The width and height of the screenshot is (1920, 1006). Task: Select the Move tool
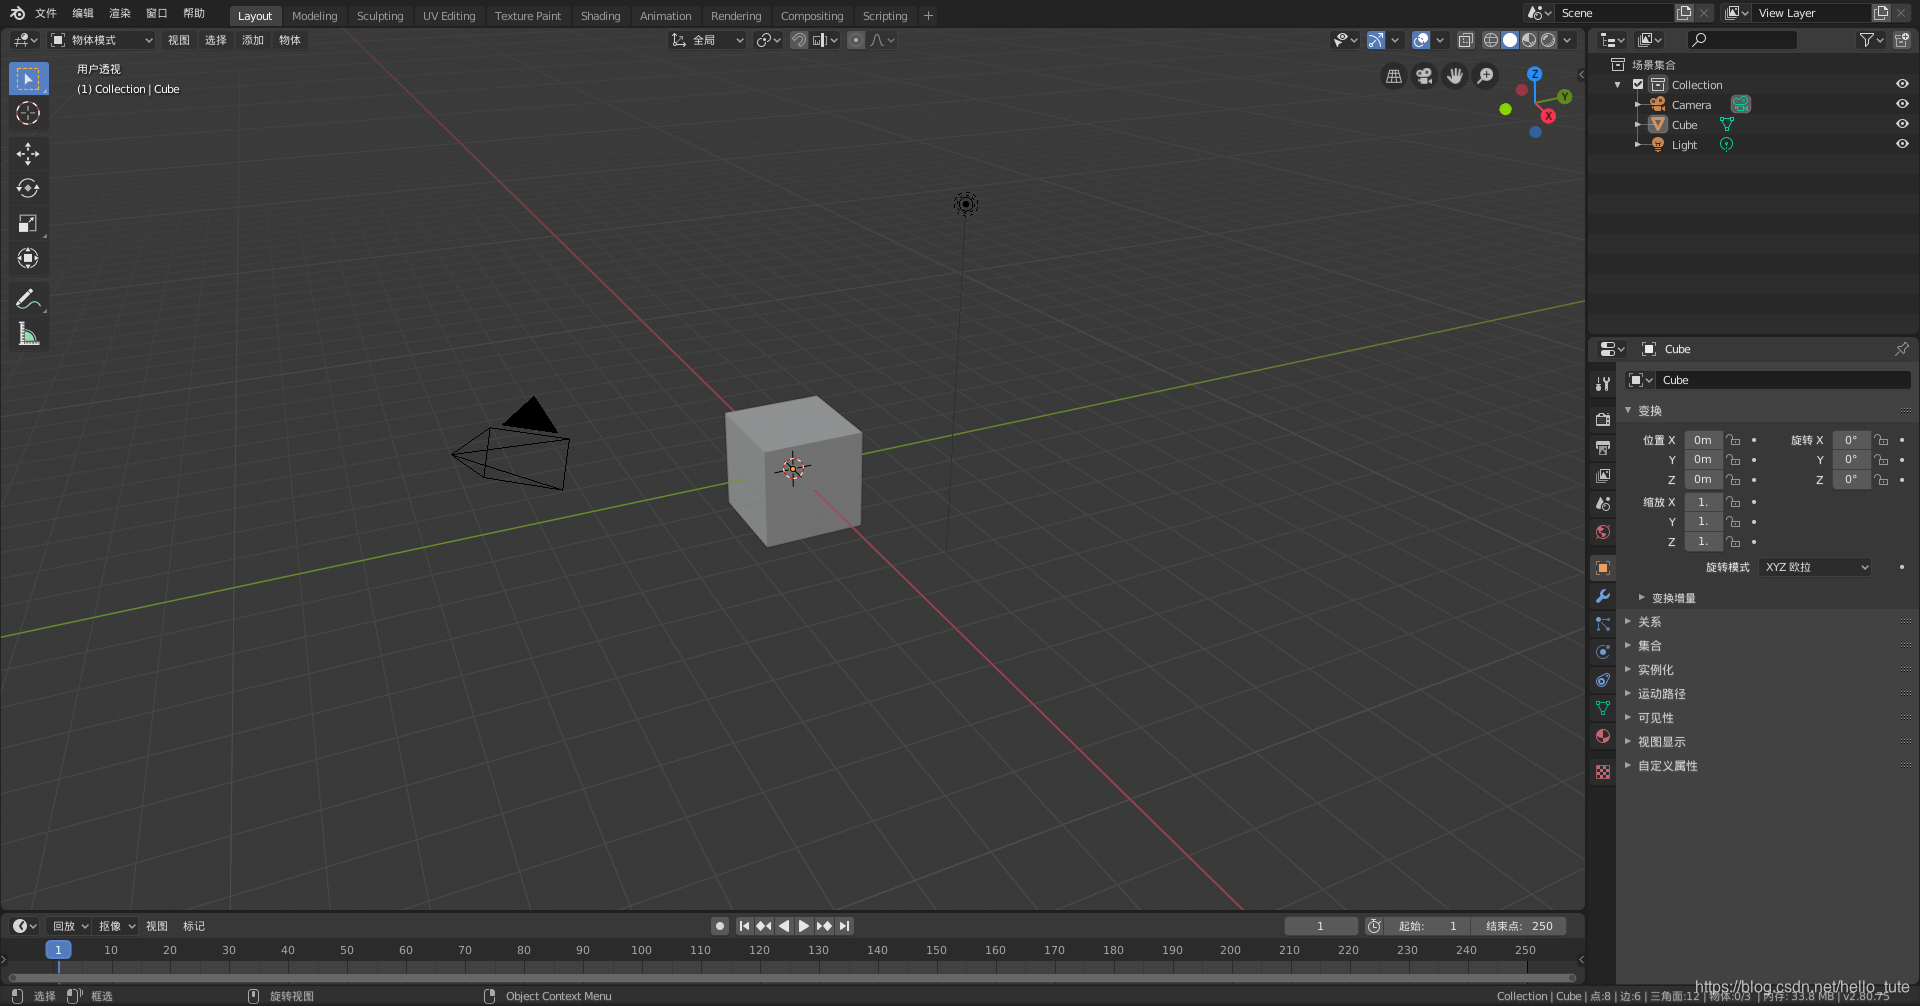coord(28,153)
